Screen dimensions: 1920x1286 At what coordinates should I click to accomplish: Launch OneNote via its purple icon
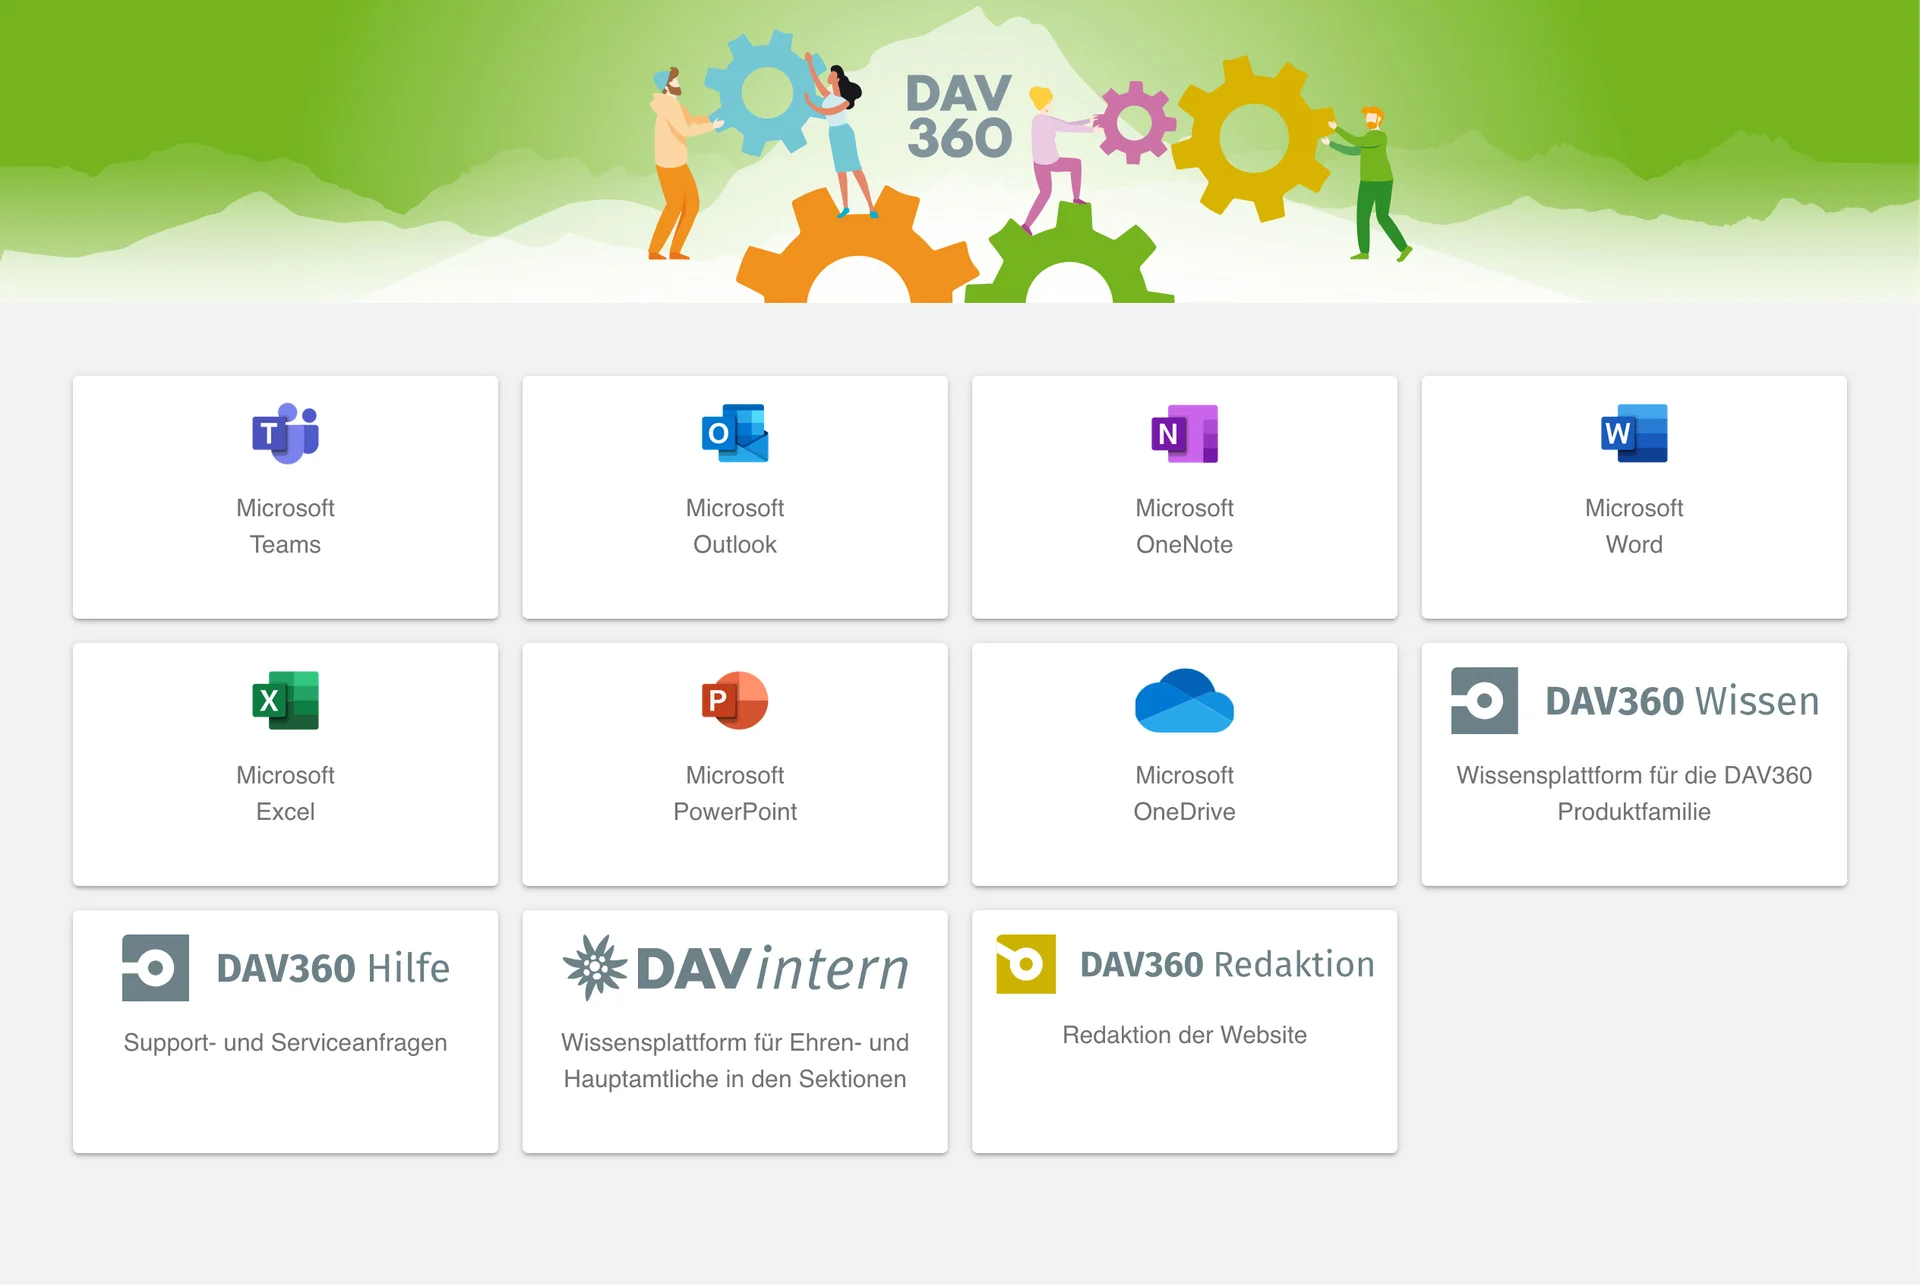click(1184, 433)
